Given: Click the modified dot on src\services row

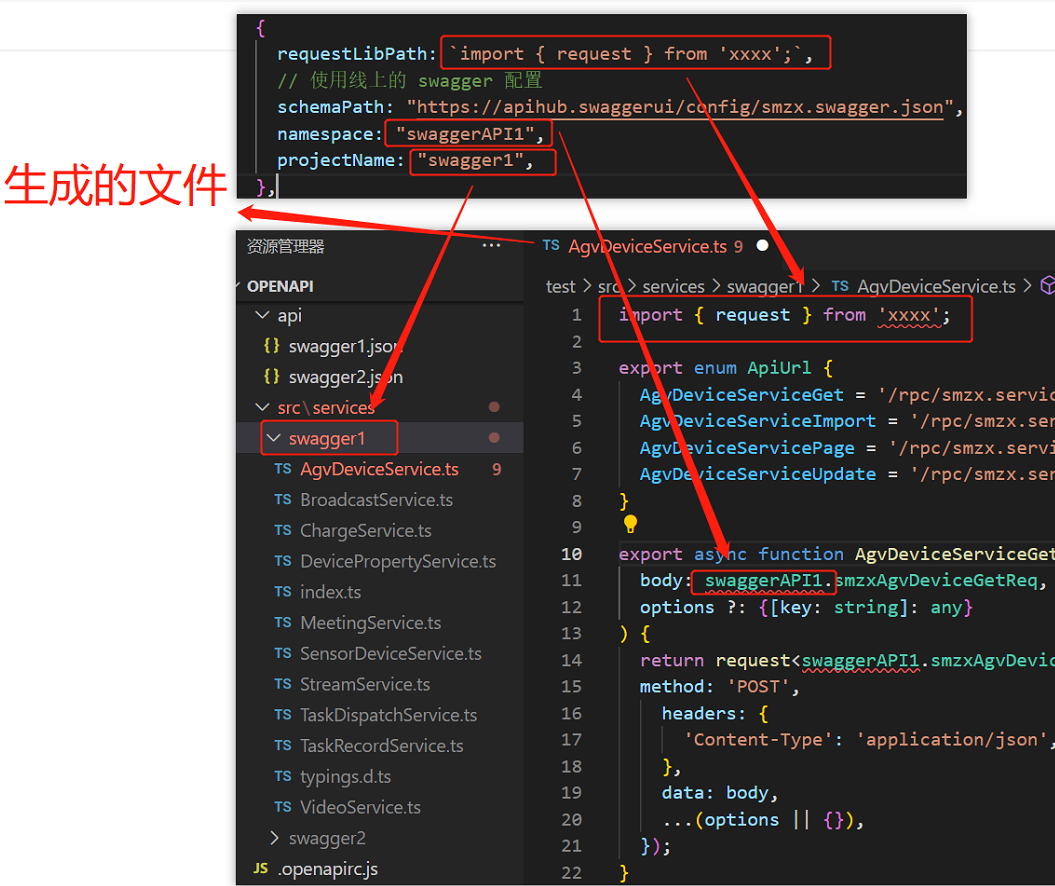Looking at the screenshot, I should pos(494,407).
